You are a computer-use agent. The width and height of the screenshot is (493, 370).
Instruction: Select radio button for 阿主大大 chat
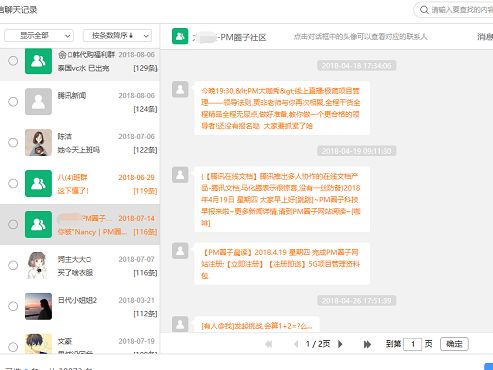point(13,265)
